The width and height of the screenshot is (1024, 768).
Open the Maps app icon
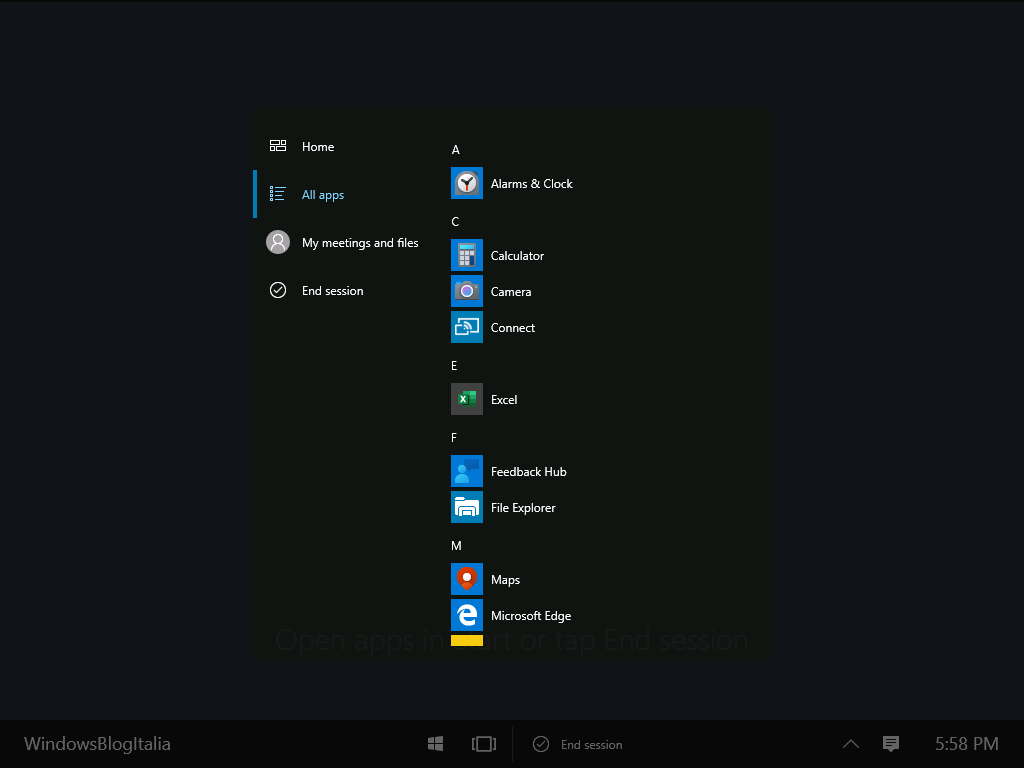pos(467,579)
